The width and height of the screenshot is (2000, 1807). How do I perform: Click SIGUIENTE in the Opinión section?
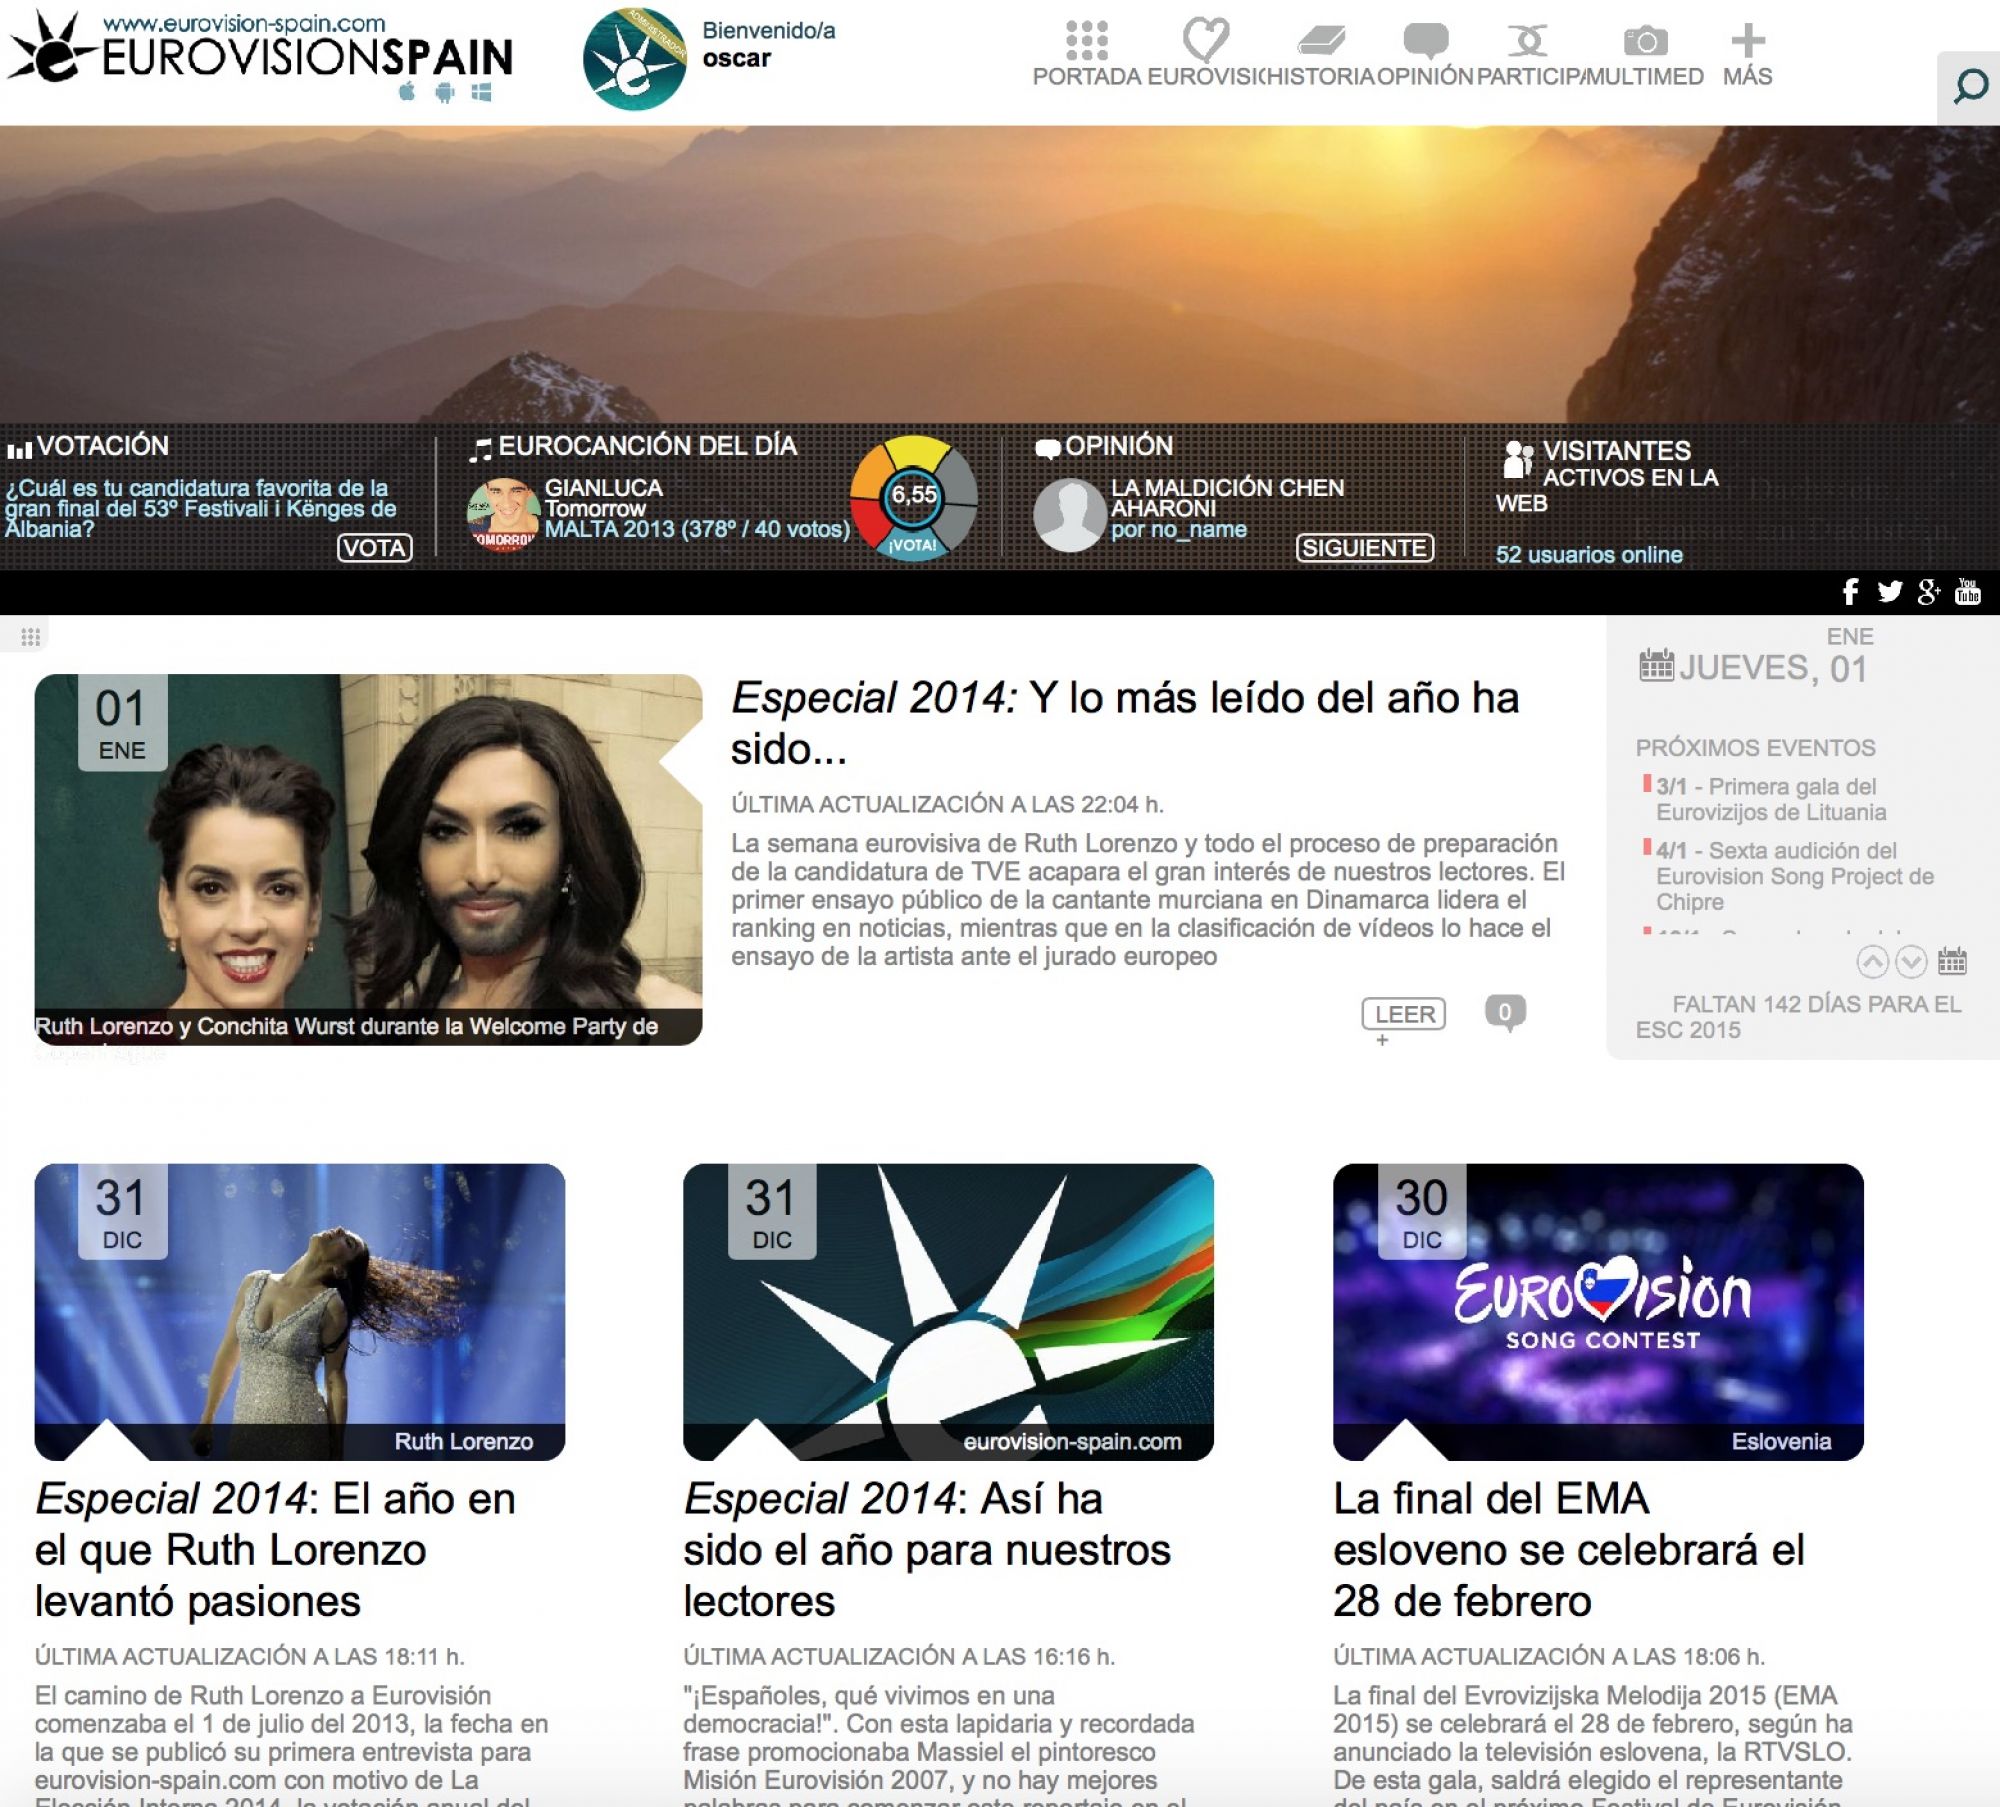click(x=1366, y=548)
